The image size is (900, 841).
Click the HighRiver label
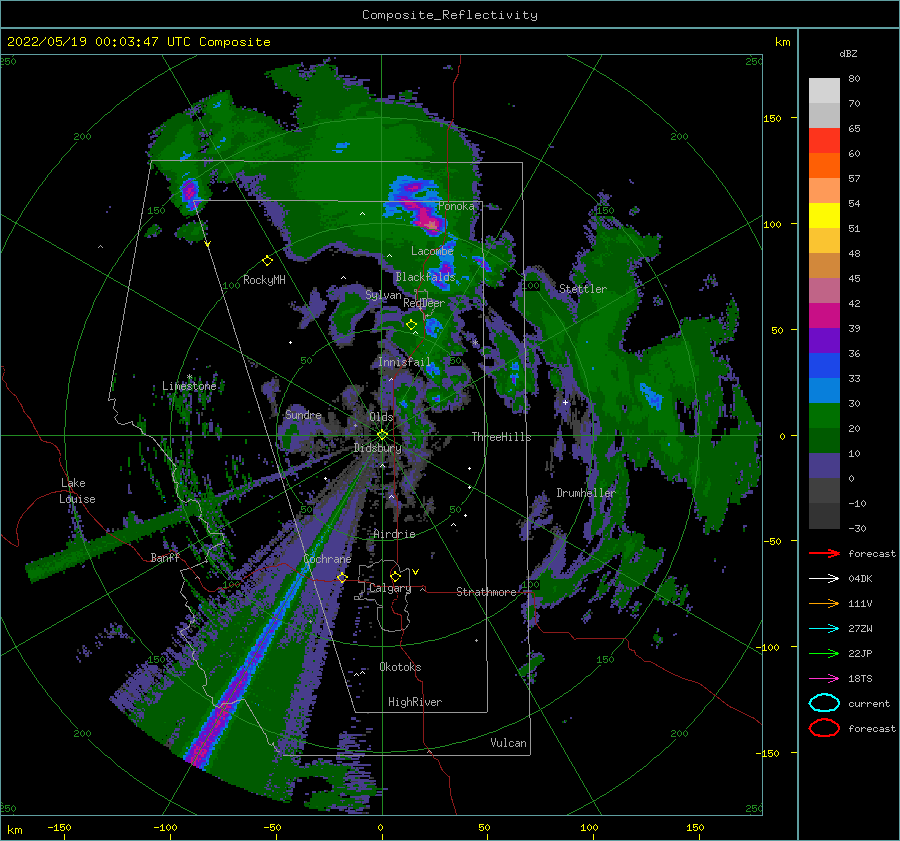coord(415,702)
